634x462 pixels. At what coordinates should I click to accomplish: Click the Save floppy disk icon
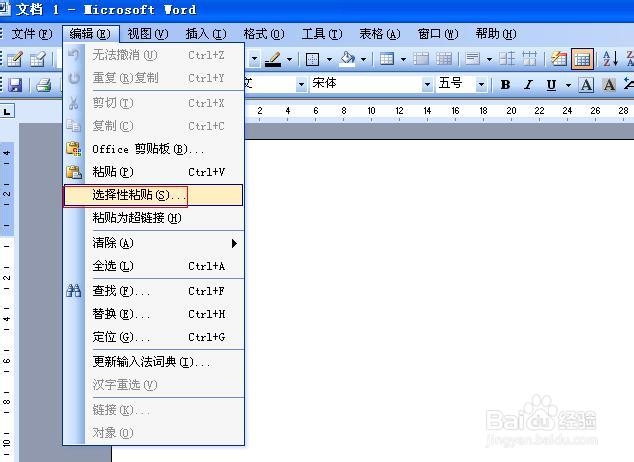point(15,85)
